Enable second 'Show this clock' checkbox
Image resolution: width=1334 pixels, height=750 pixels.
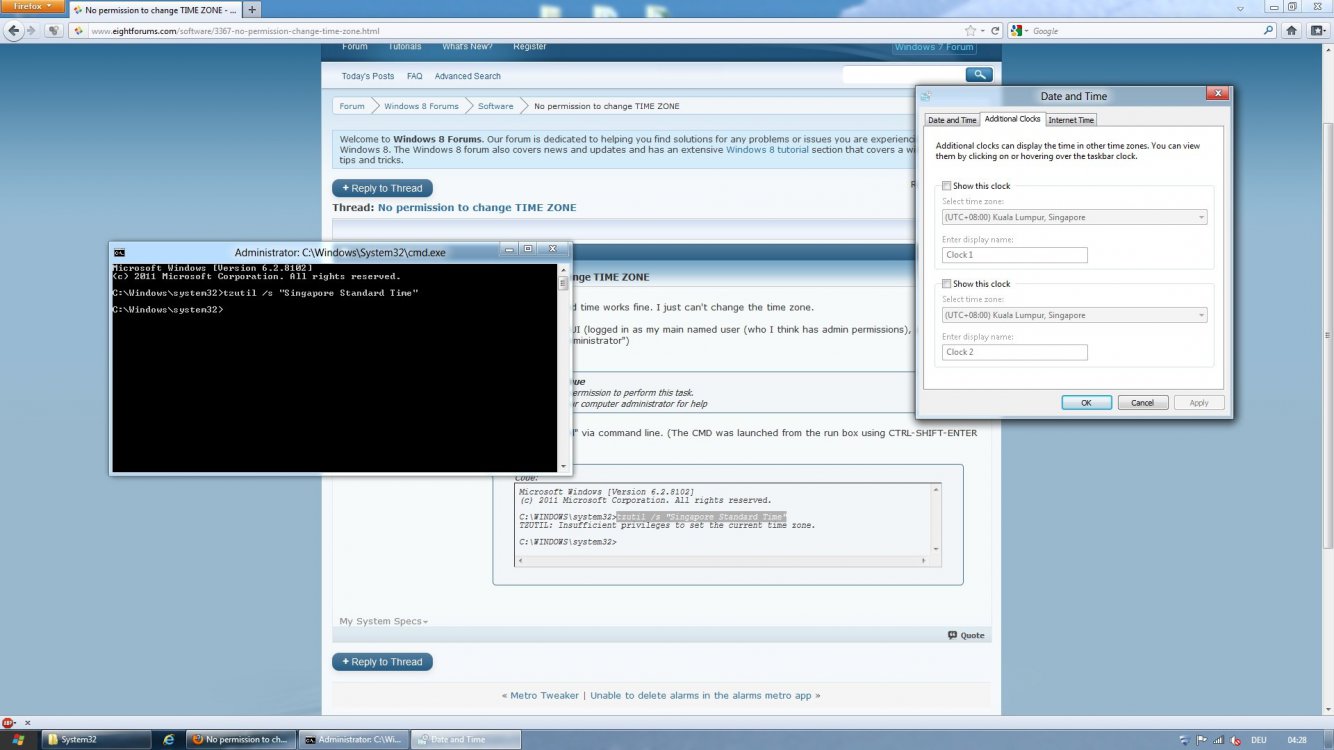pyautogui.click(x=946, y=284)
